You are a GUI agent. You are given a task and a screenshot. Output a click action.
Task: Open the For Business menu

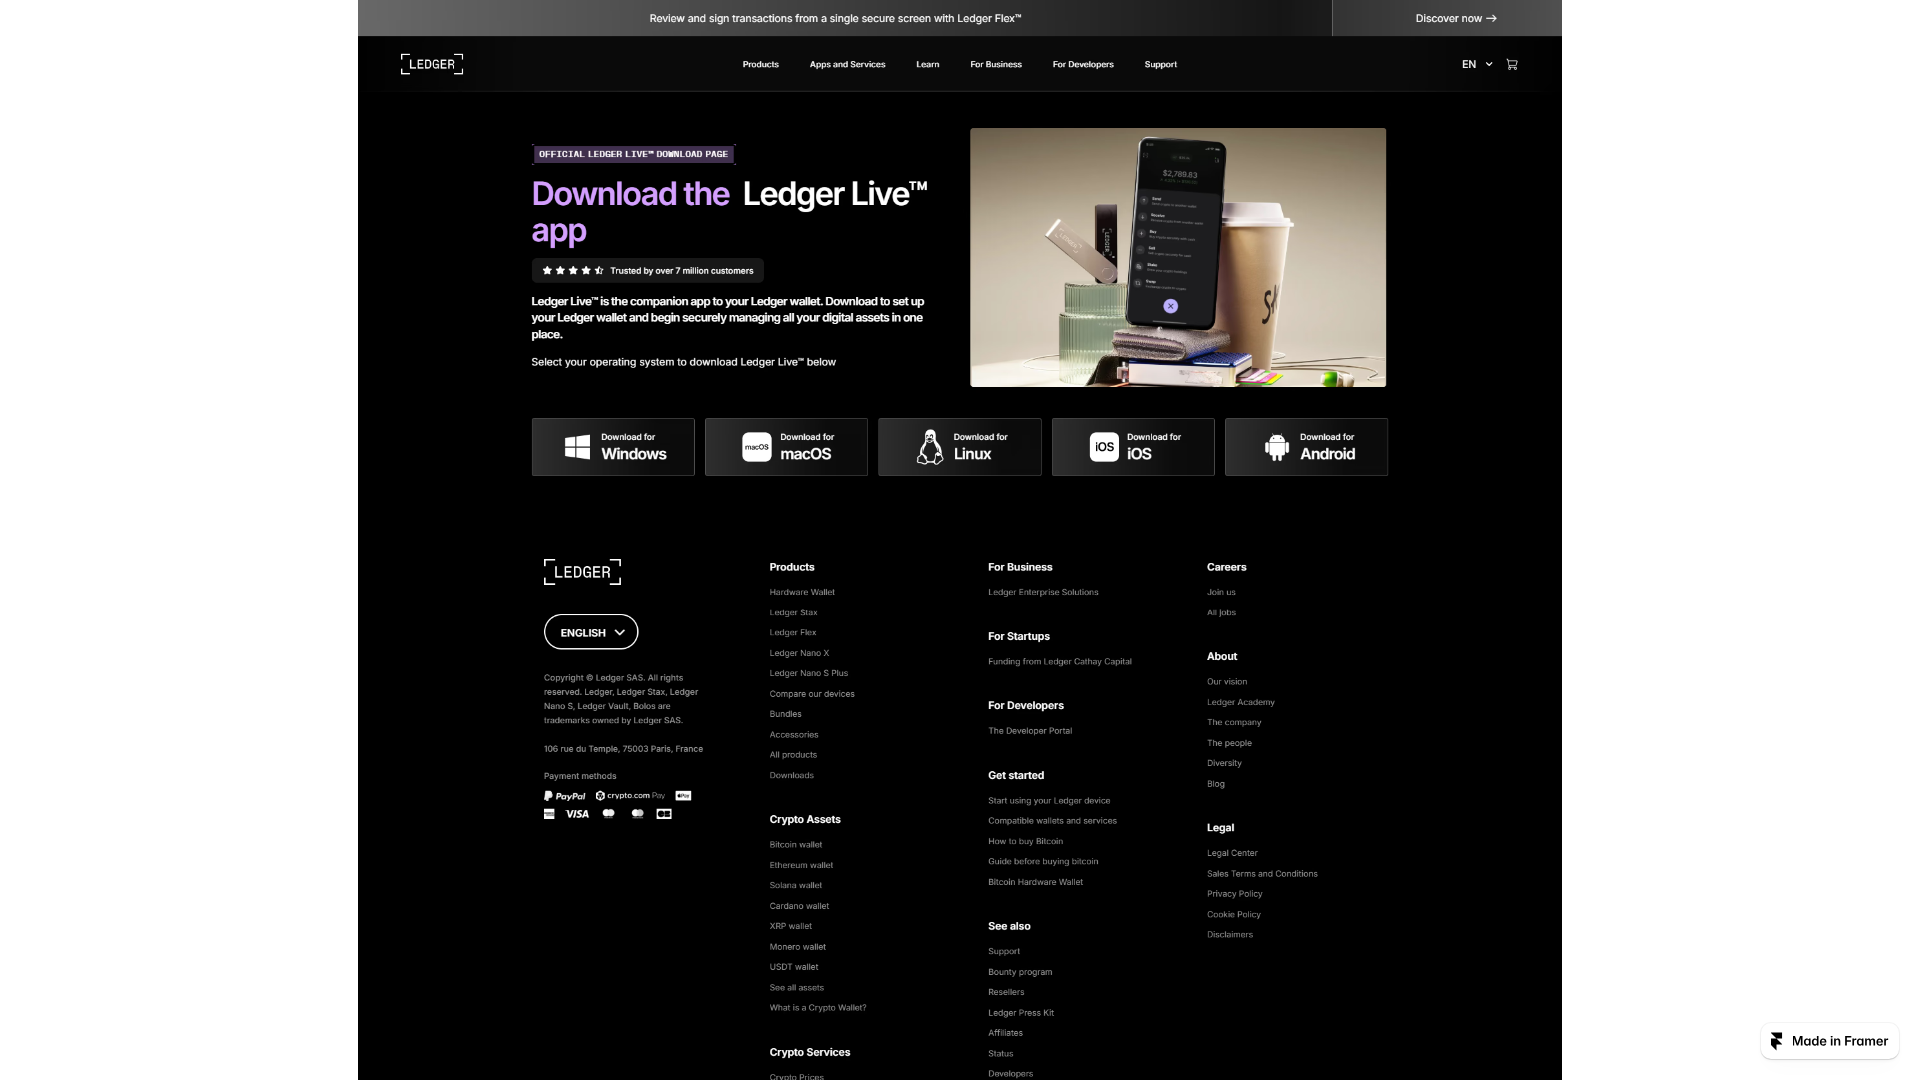pos(996,64)
